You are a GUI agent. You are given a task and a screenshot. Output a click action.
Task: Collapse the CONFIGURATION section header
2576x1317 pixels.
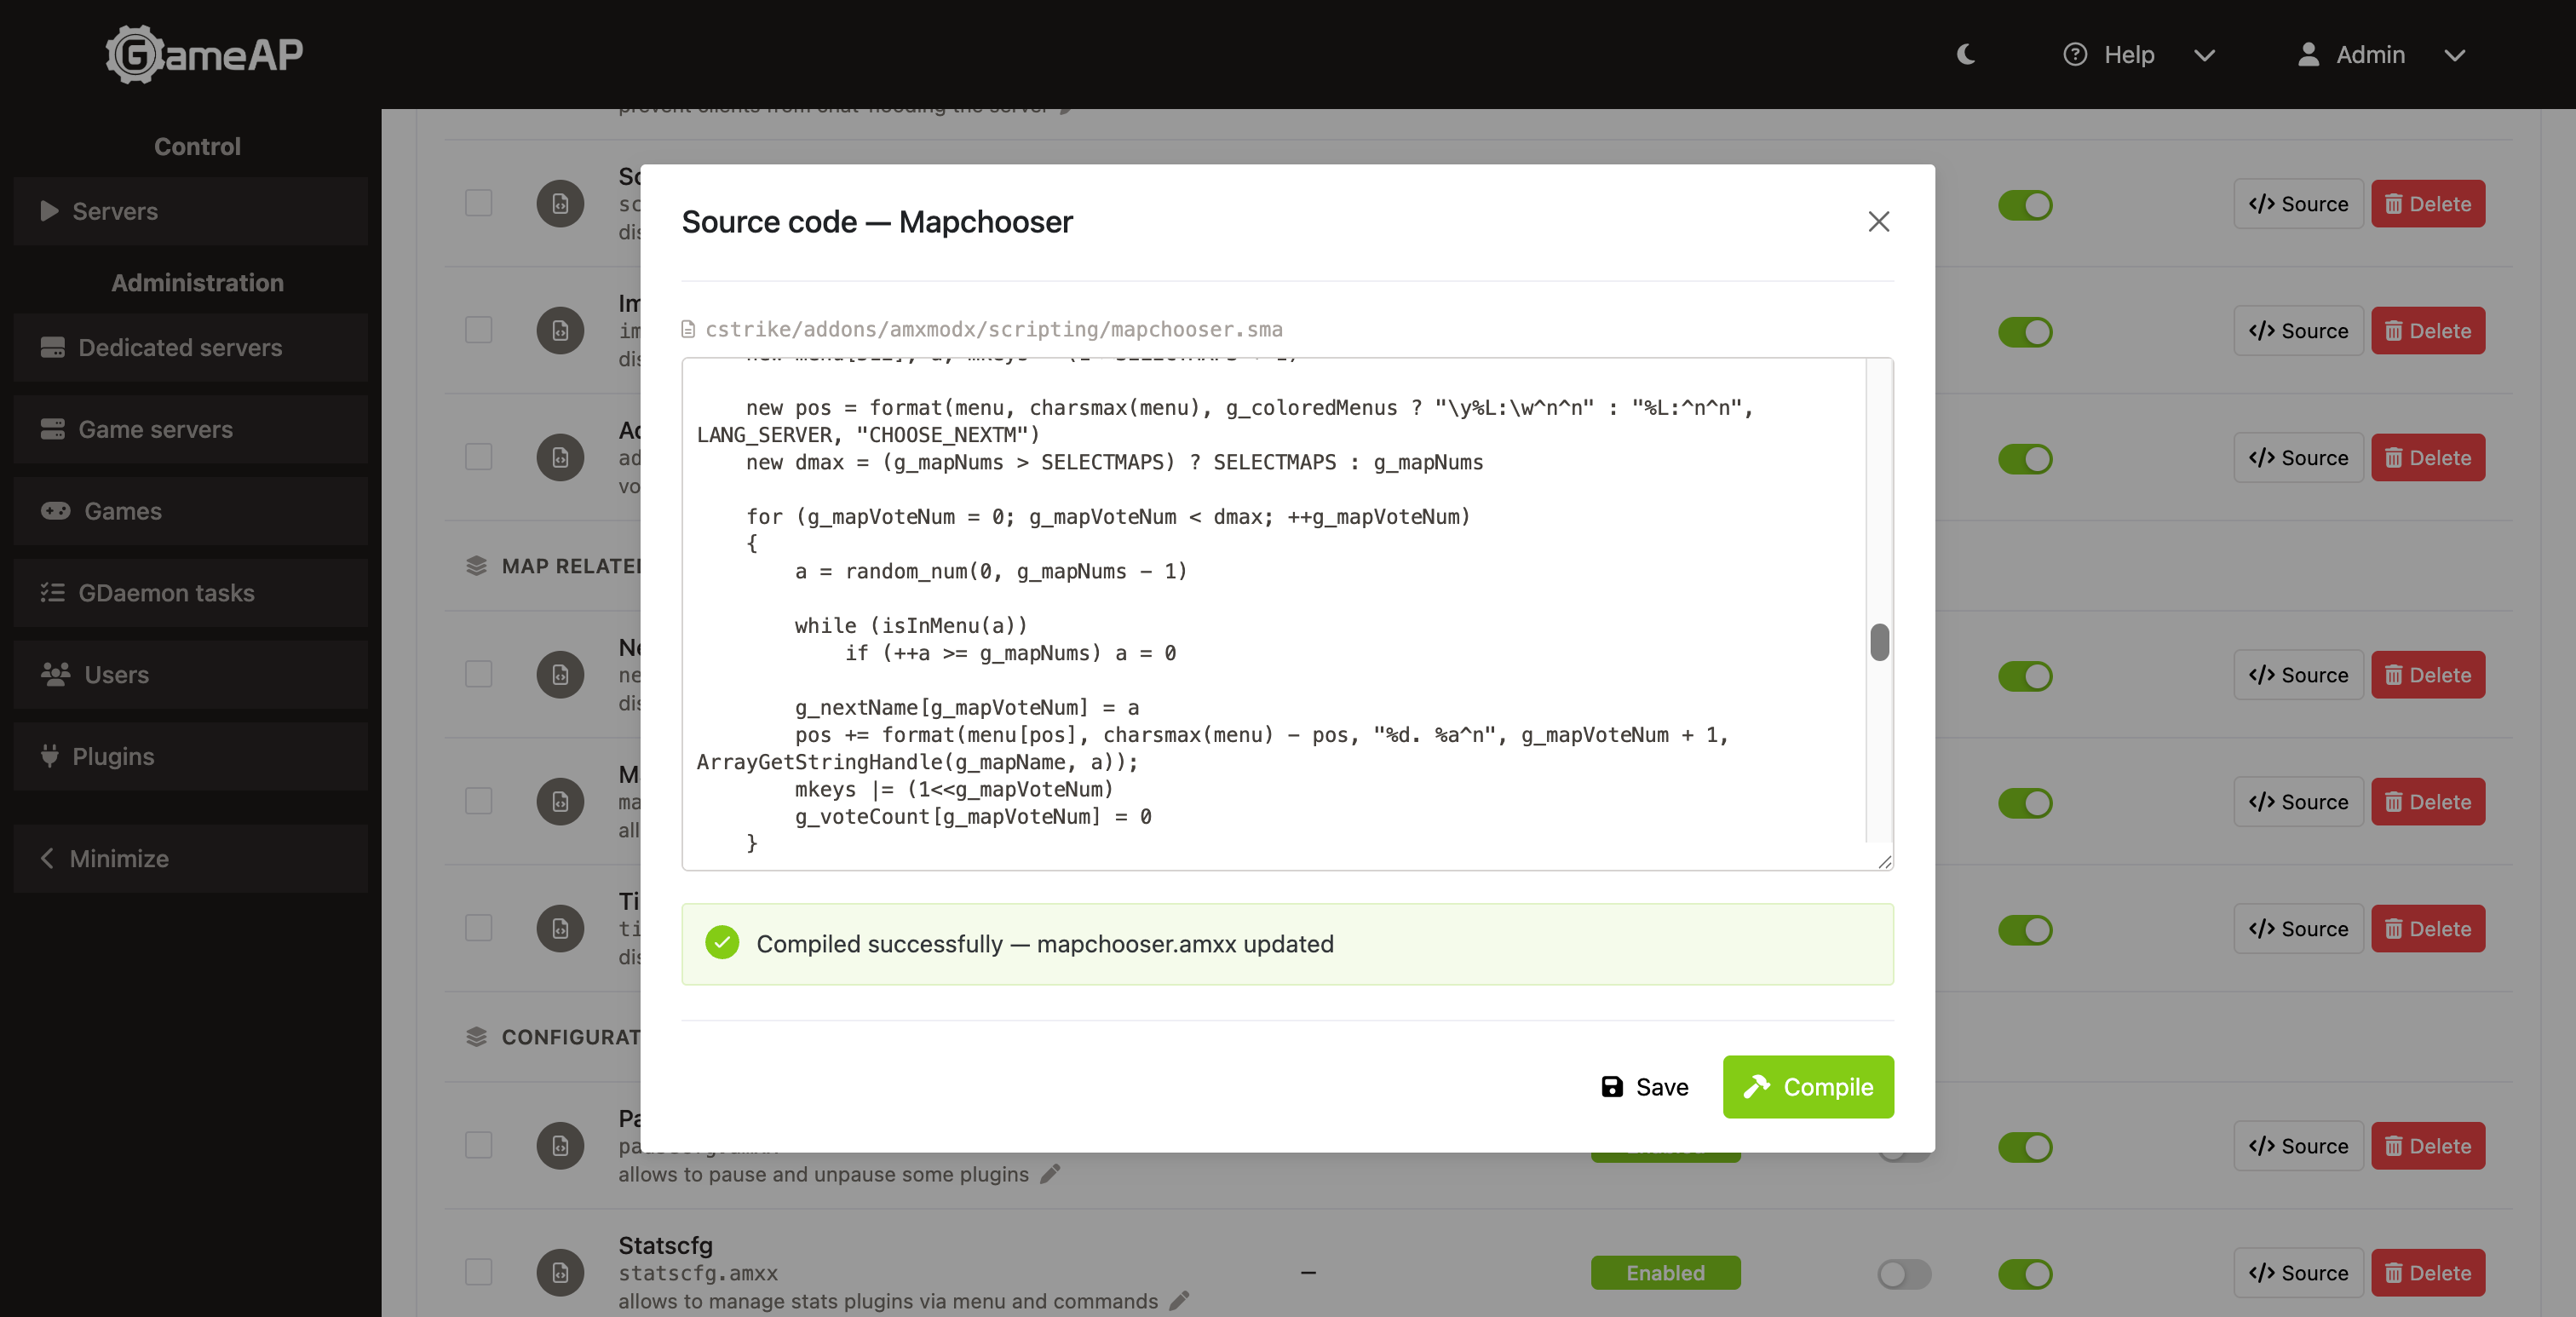571,1037
